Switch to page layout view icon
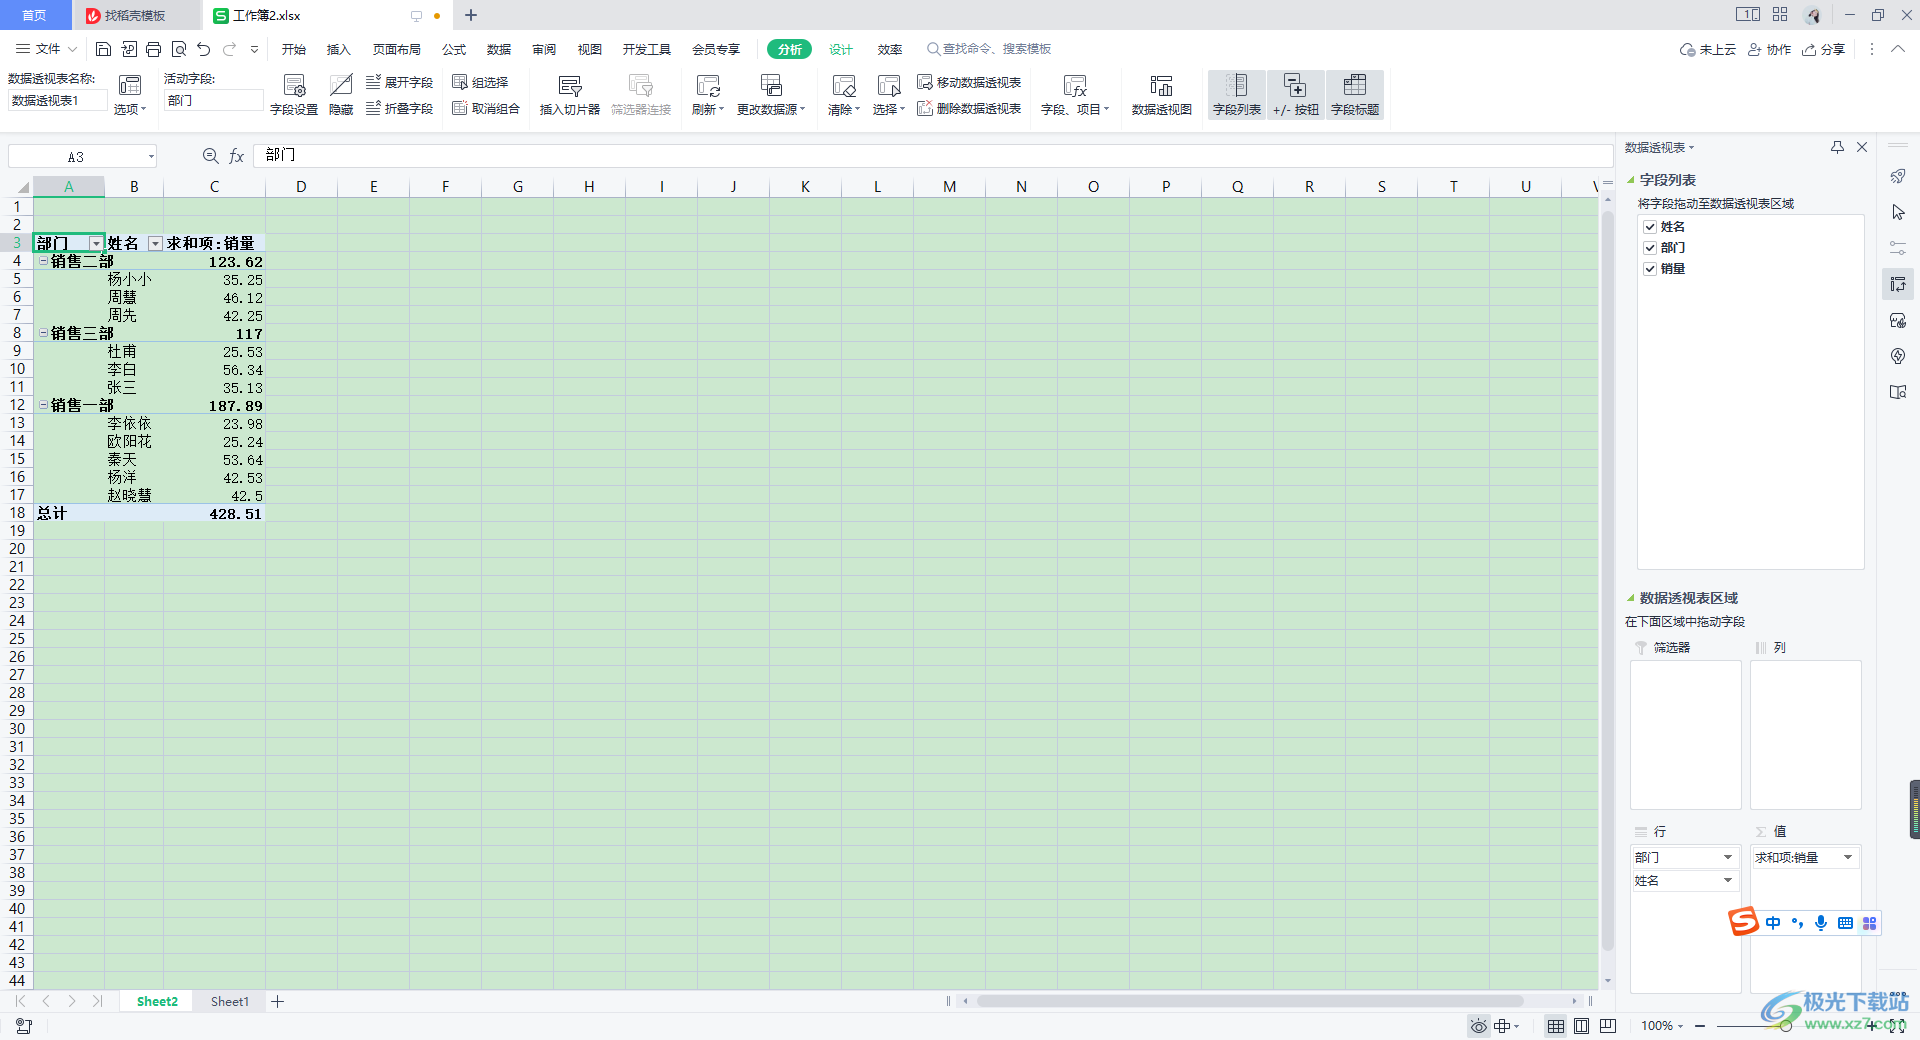 [x=1581, y=1026]
